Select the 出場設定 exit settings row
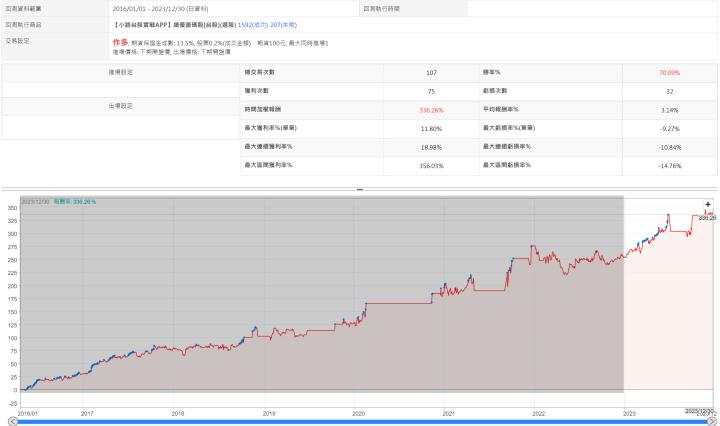The width and height of the screenshot is (720, 426). pyautogui.click(x=120, y=106)
